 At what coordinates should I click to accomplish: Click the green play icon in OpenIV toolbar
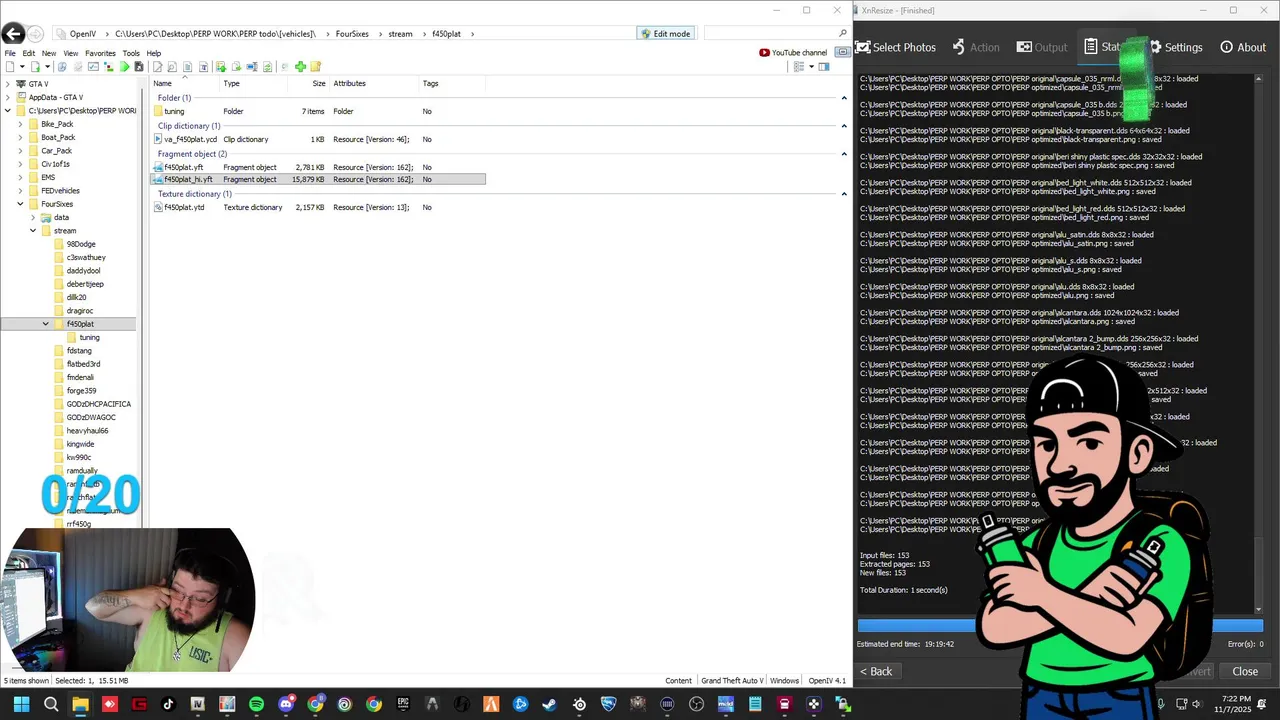click(125, 67)
